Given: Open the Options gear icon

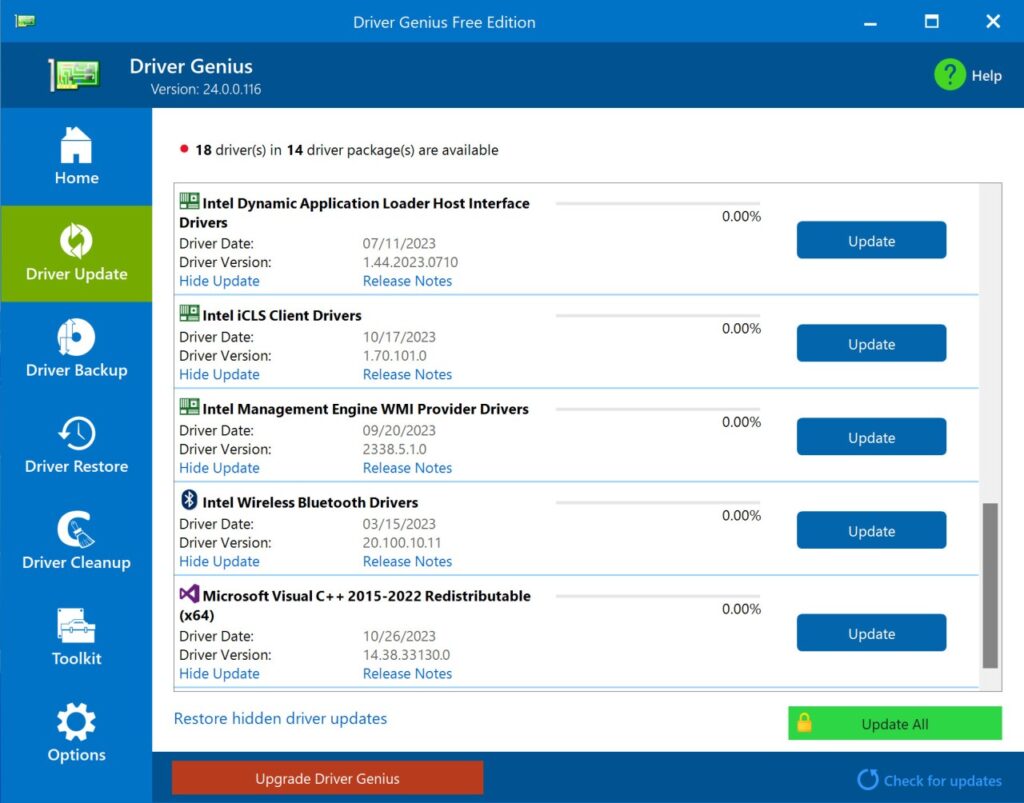Looking at the screenshot, I should (x=76, y=722).
